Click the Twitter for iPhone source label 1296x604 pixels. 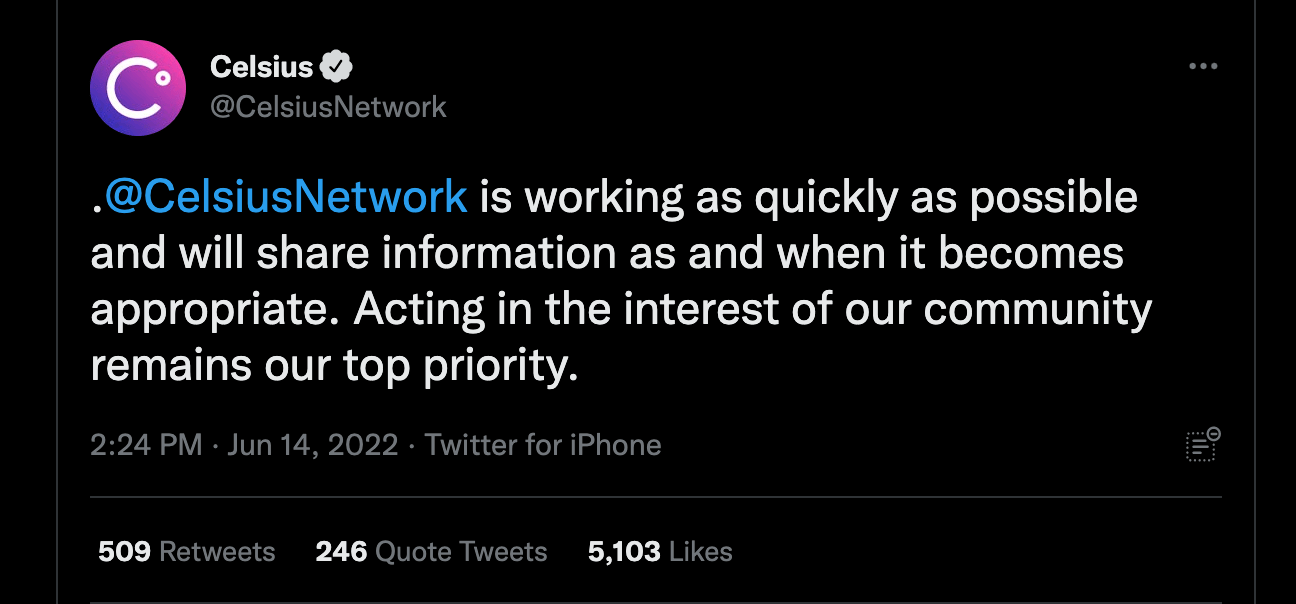click(543, 445)
